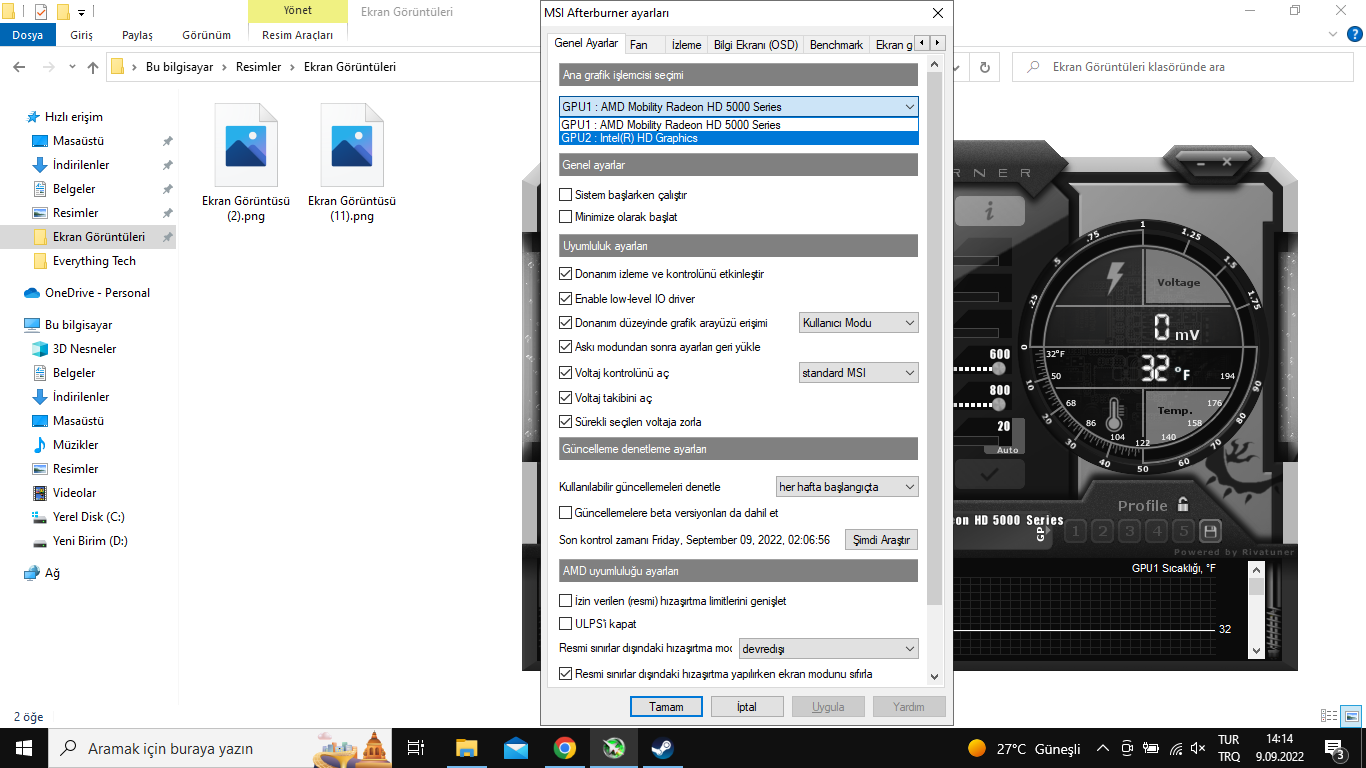Launch Google Chrome from the taskbar
This screenshot has height=768, width=1366.
coord(565,748)
